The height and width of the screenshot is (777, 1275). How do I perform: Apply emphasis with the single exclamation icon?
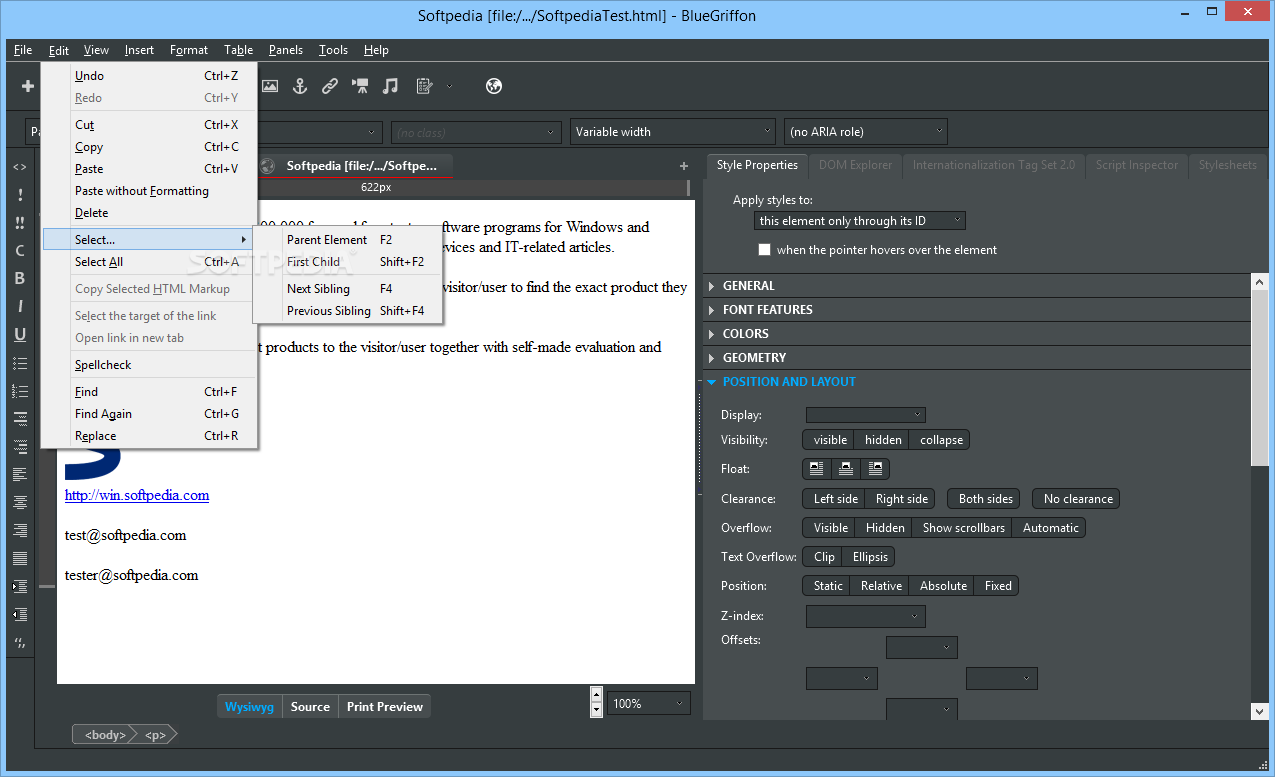20,195
